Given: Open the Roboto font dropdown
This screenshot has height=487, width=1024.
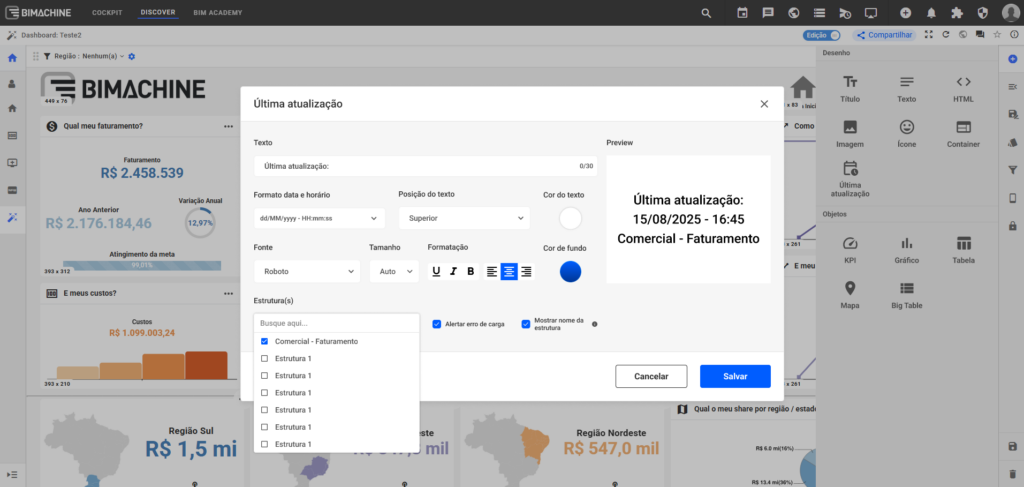Looking at the screenshot, I should [x=307, y=271].
